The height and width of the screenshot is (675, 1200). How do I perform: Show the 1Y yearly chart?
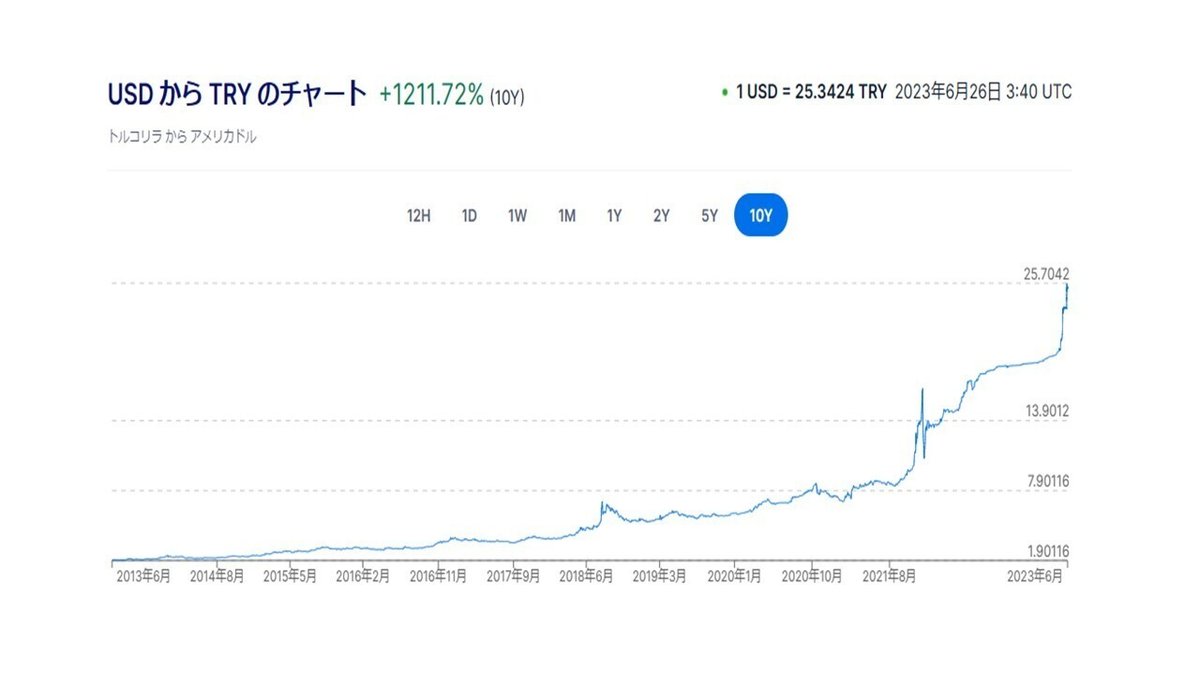pyautogui.click(x=613, y=215)
